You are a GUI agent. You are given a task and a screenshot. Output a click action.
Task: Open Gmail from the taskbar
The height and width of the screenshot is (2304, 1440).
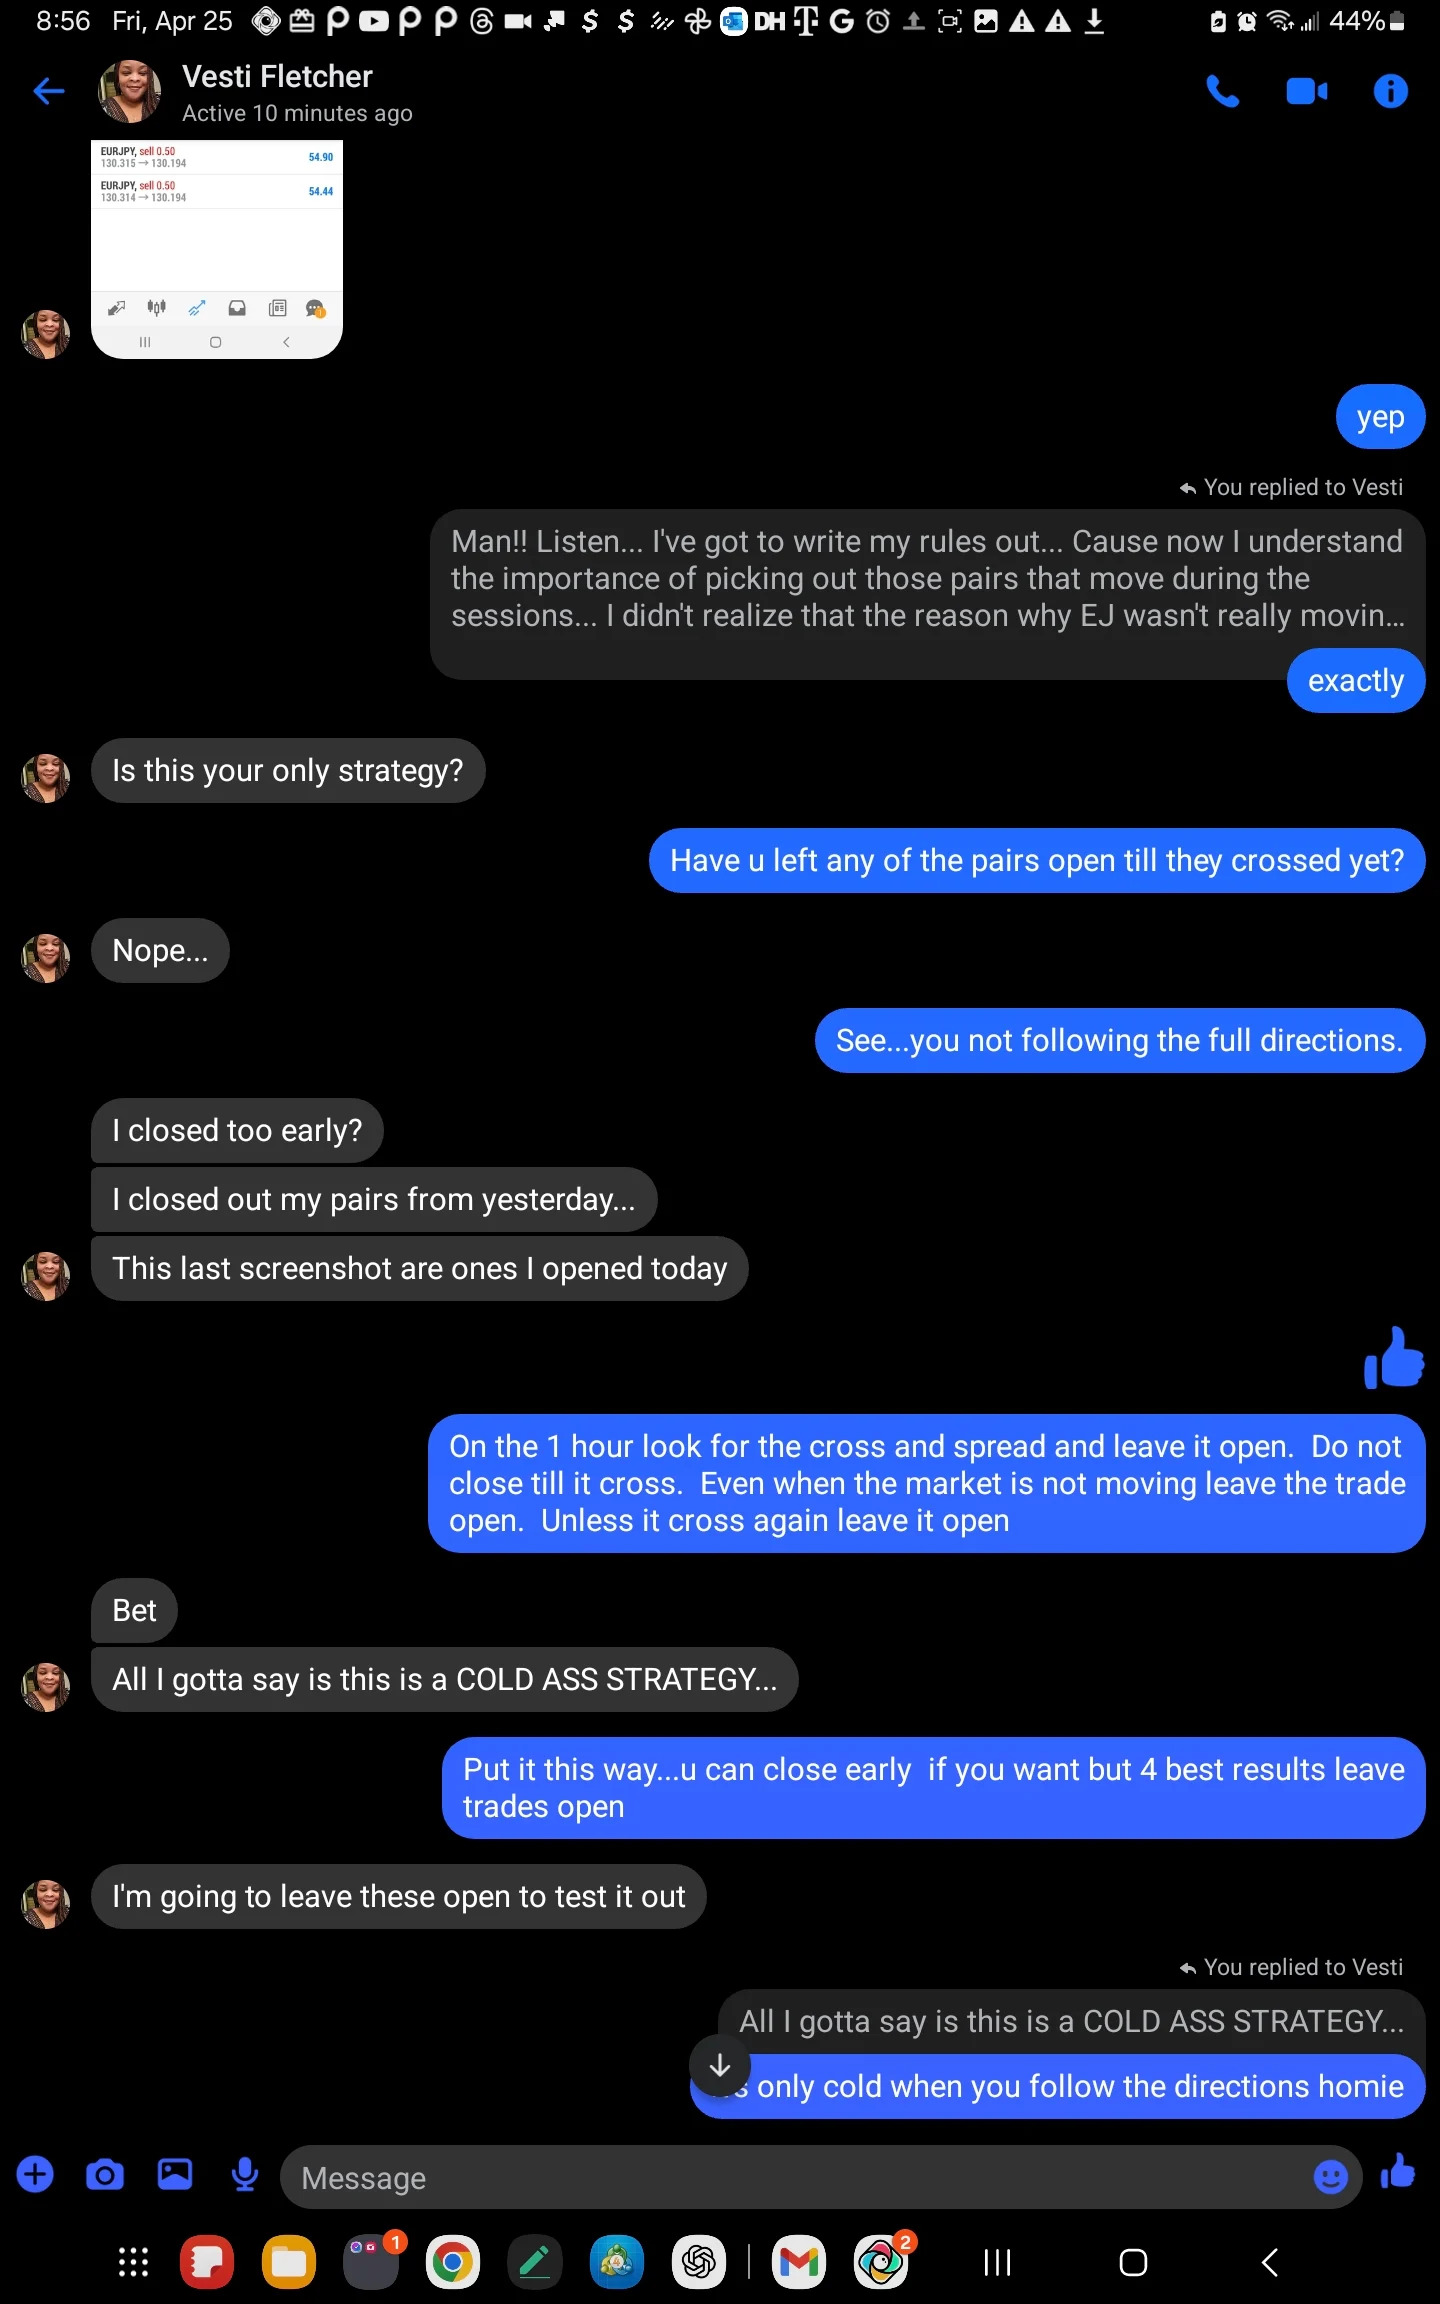[x=799, y=2262]
